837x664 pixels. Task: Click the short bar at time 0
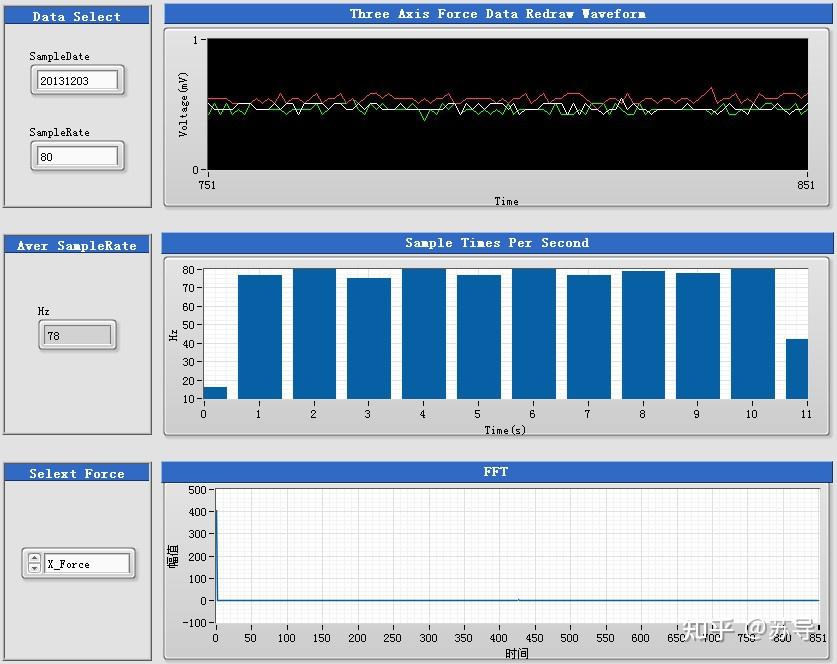pos(215,393)
